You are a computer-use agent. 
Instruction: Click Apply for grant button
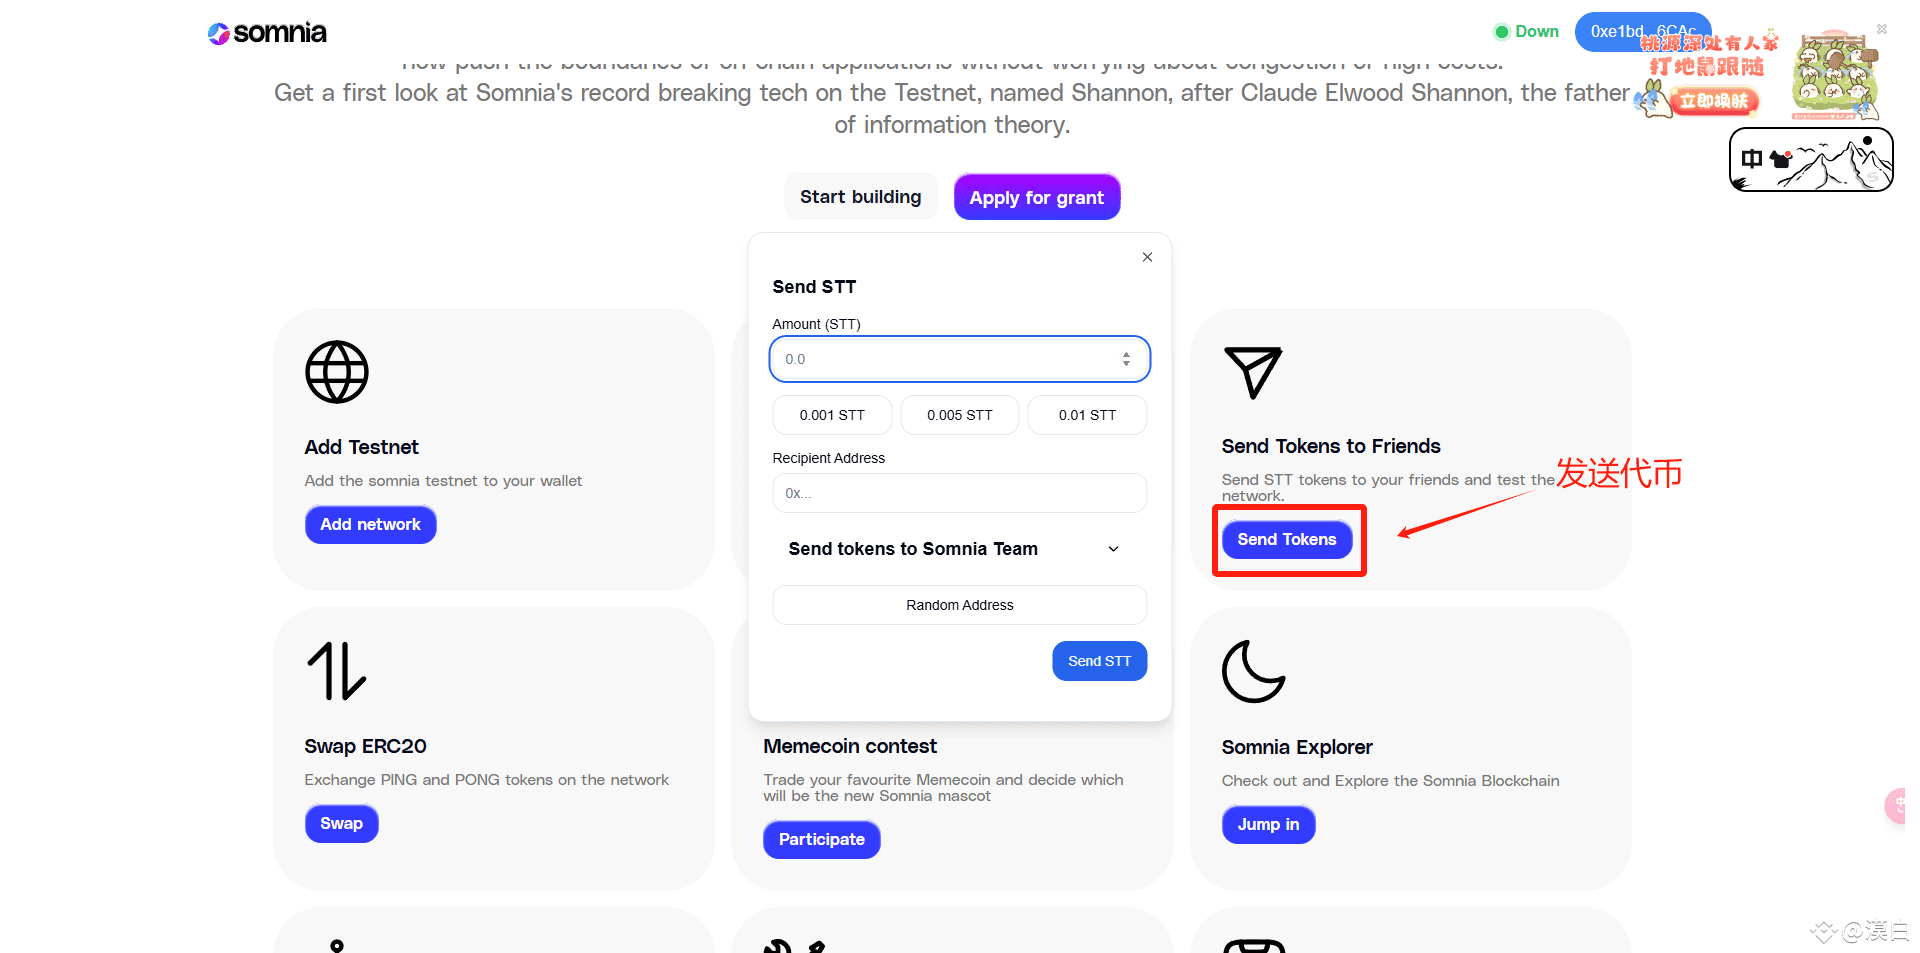[x=1037, y=197]
